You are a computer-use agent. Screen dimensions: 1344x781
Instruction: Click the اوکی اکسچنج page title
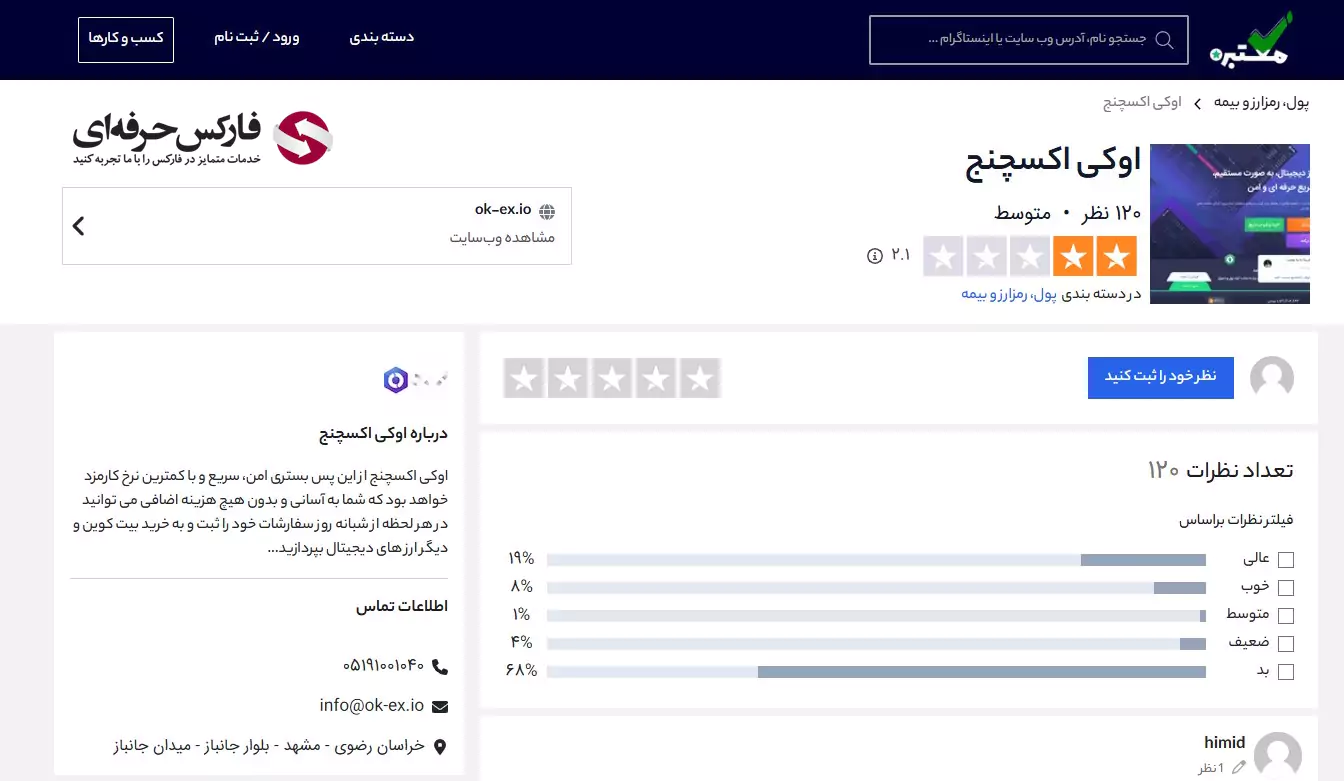click(x=1053, y=163)
